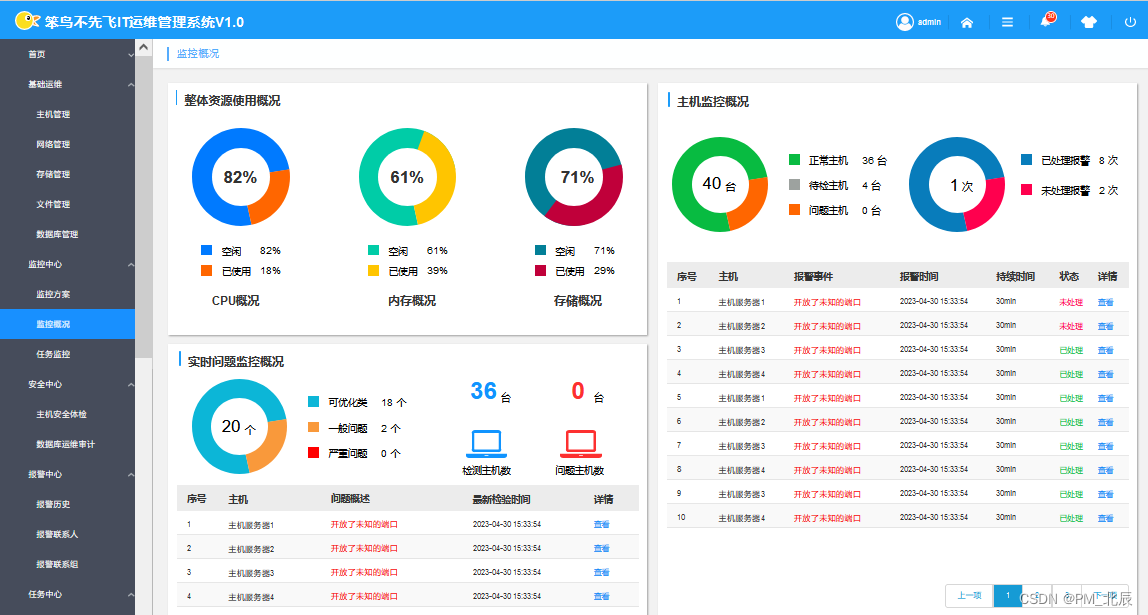1148x615 pixels.
Task: Collapse the 任务中心 sidebar section
Action: tap(131, 595)
